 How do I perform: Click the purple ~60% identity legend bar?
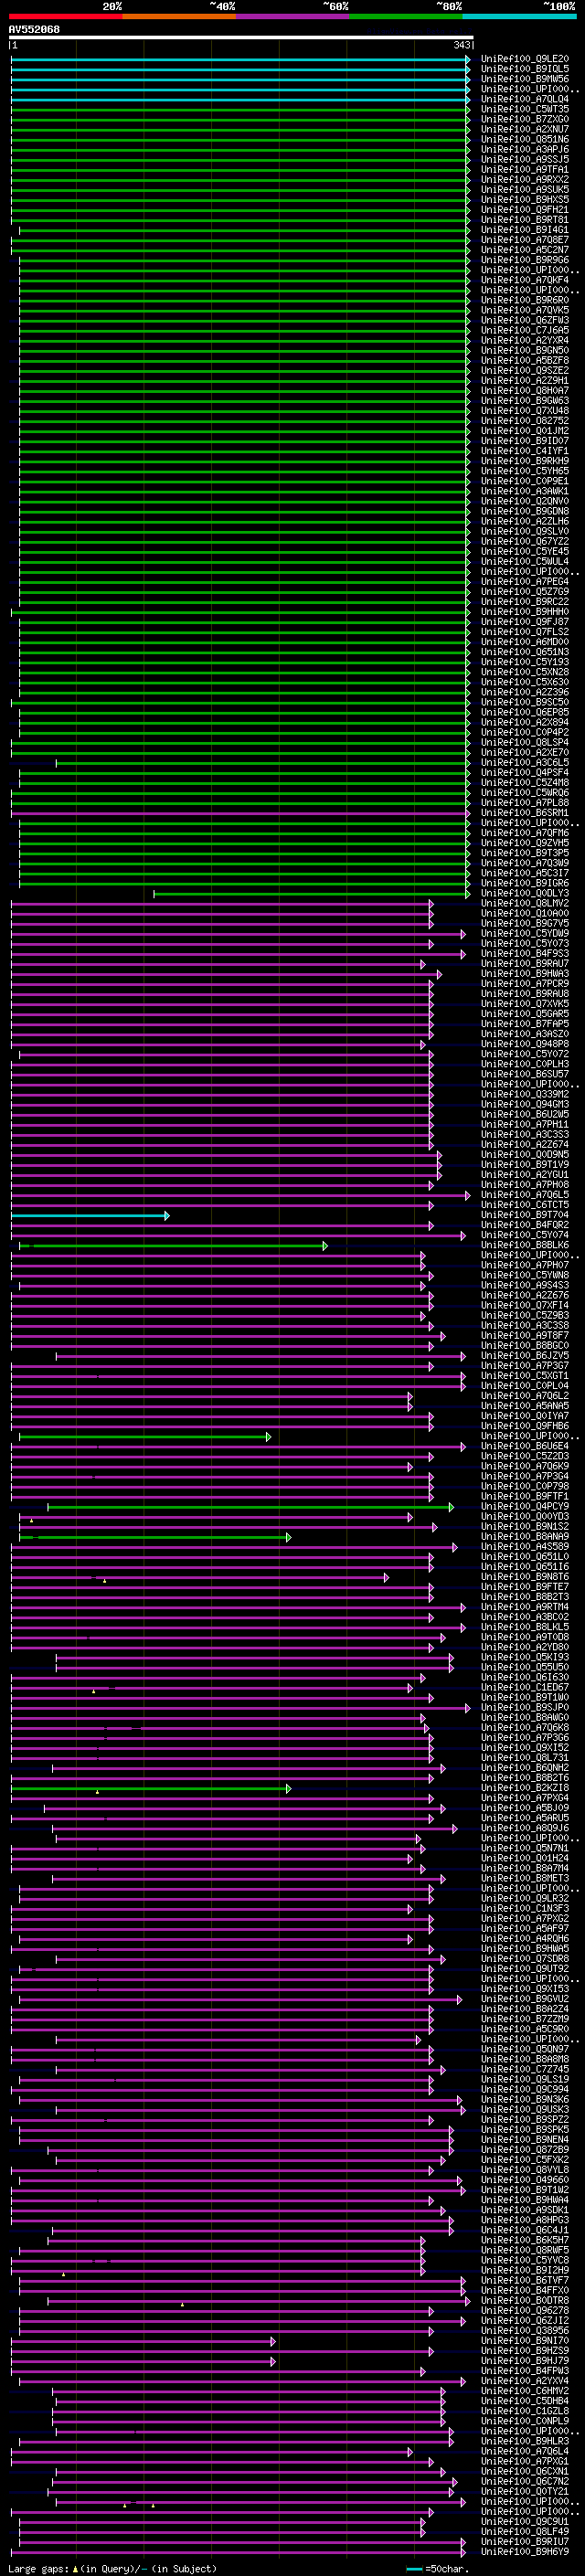click(292, 16)
